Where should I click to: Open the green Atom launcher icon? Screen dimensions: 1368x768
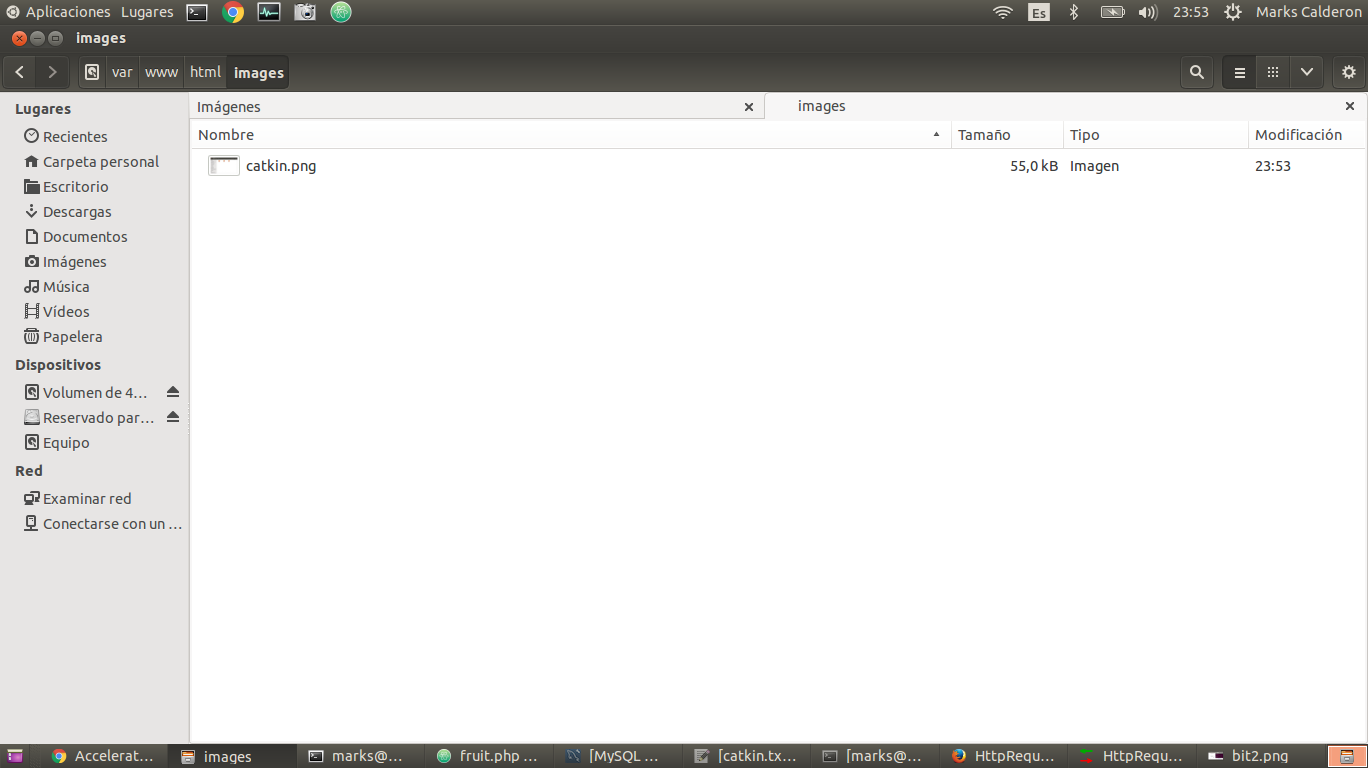pos(341,12)
